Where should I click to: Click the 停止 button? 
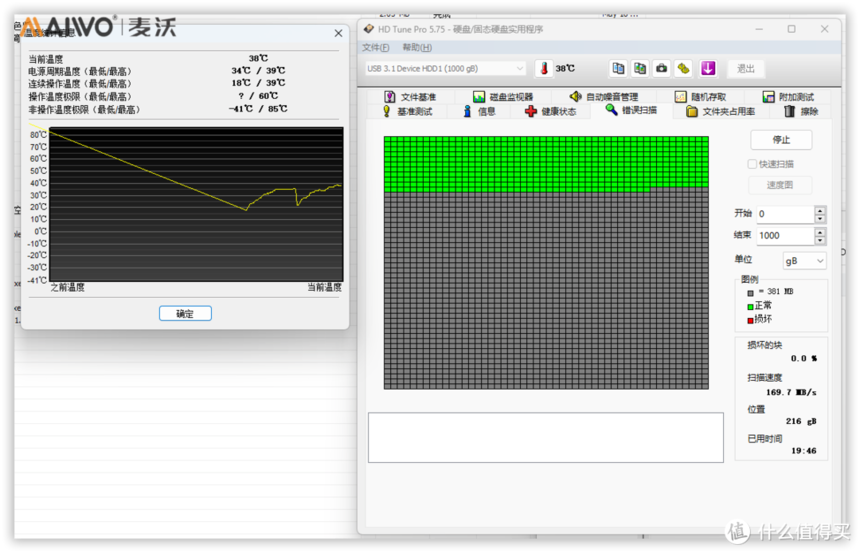[x=781, y=140]
